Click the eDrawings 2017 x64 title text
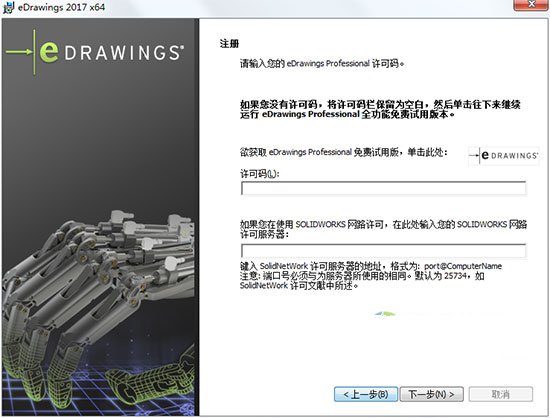The image size is (550, 418). tap(61, 7)
